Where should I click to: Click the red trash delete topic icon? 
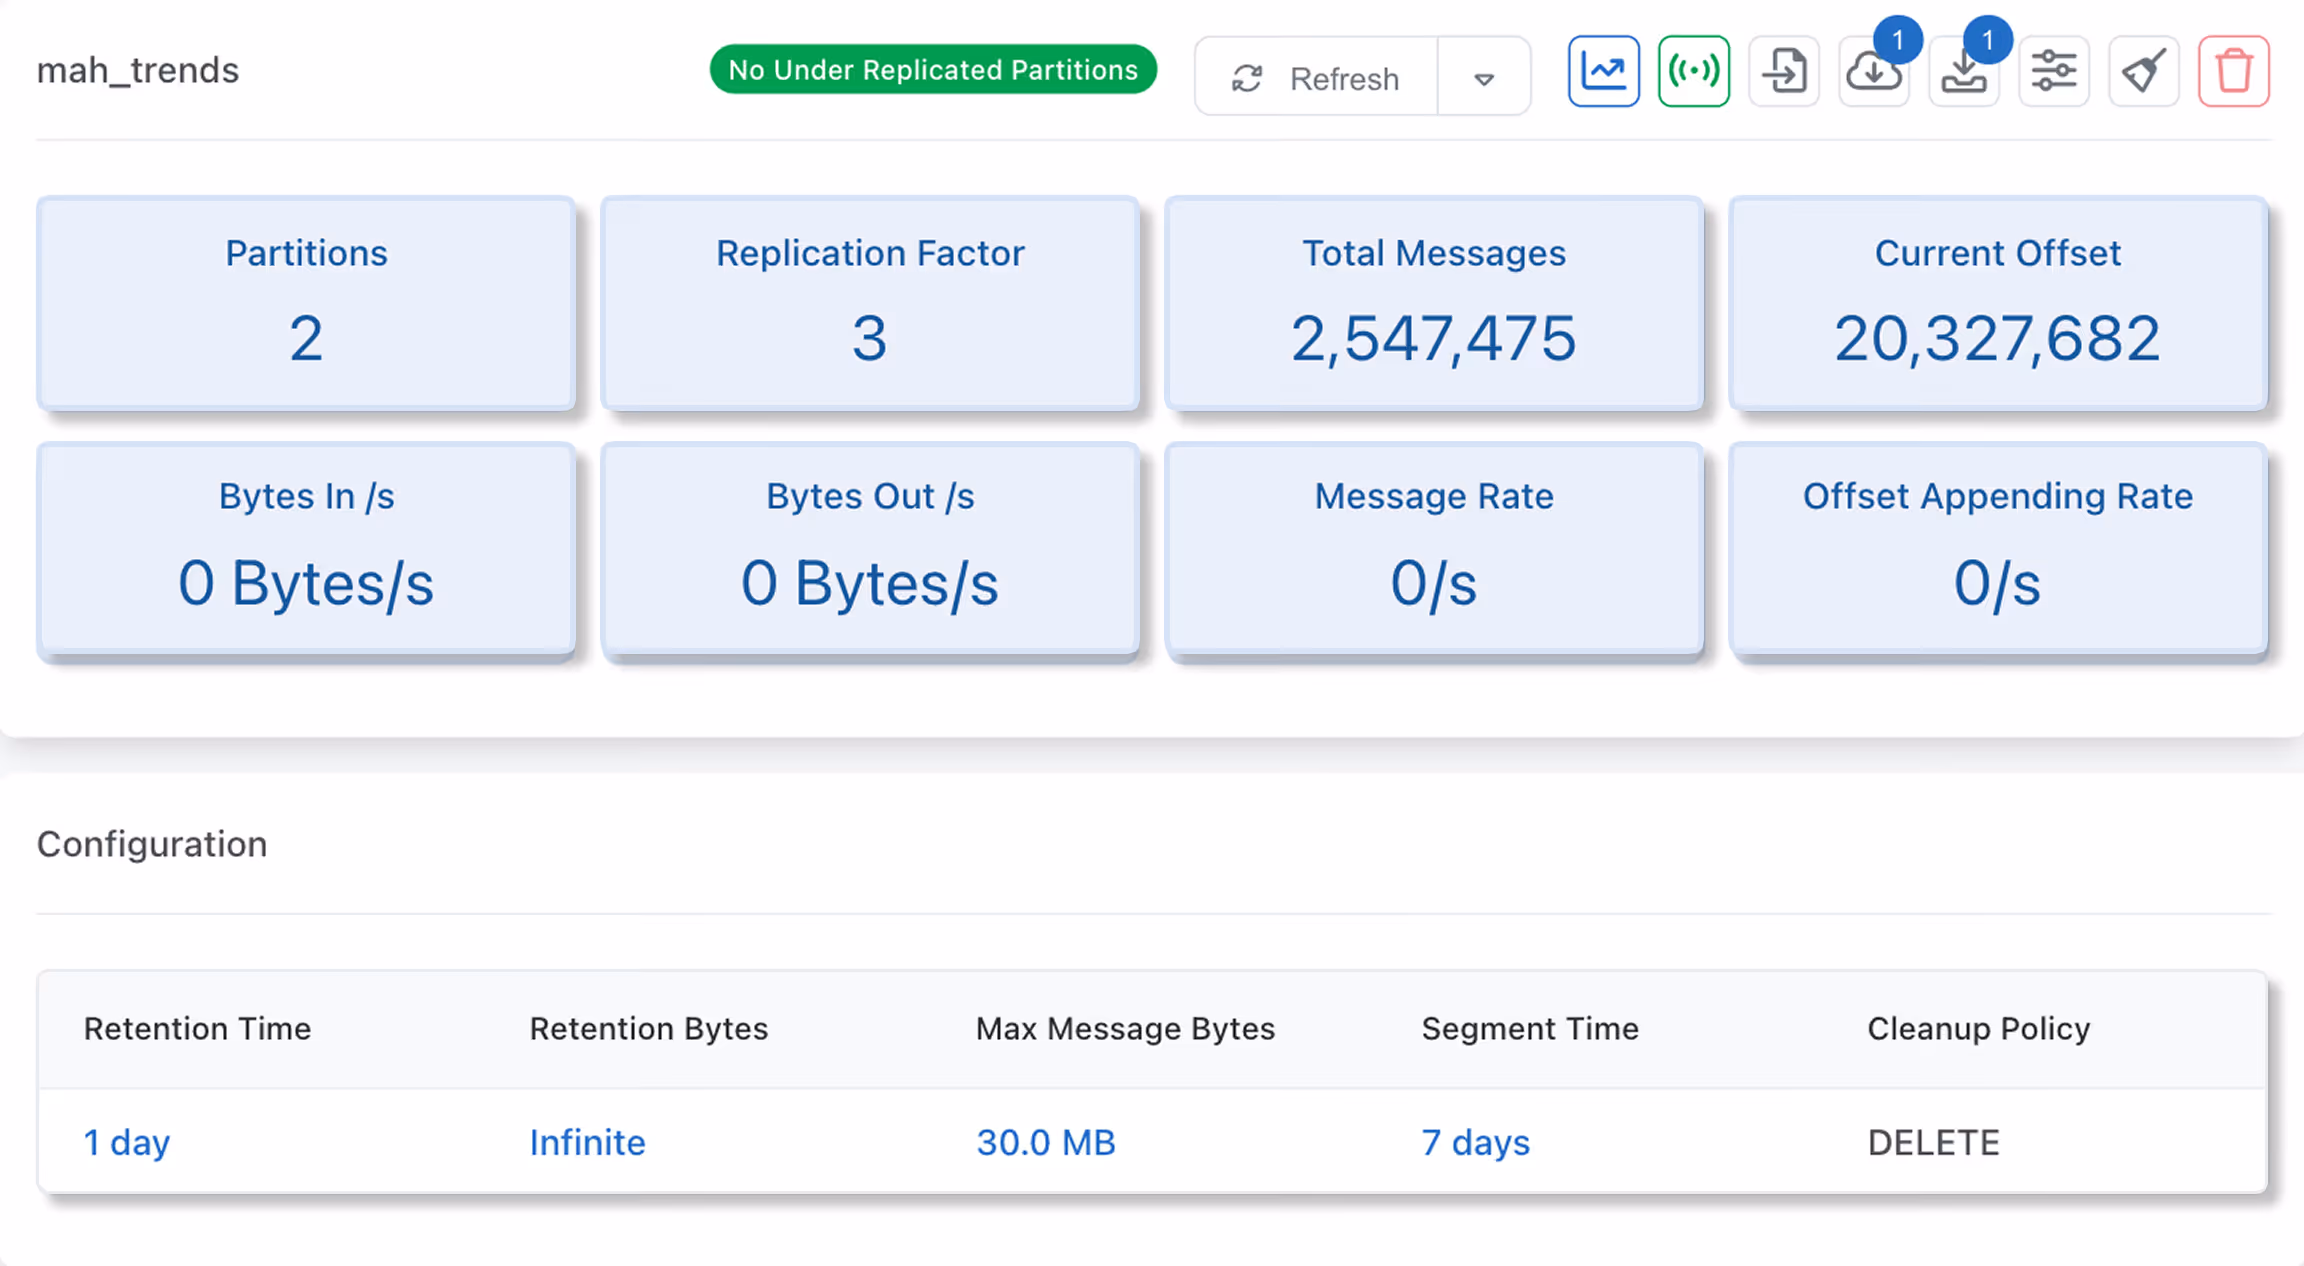coord(2234,71)
